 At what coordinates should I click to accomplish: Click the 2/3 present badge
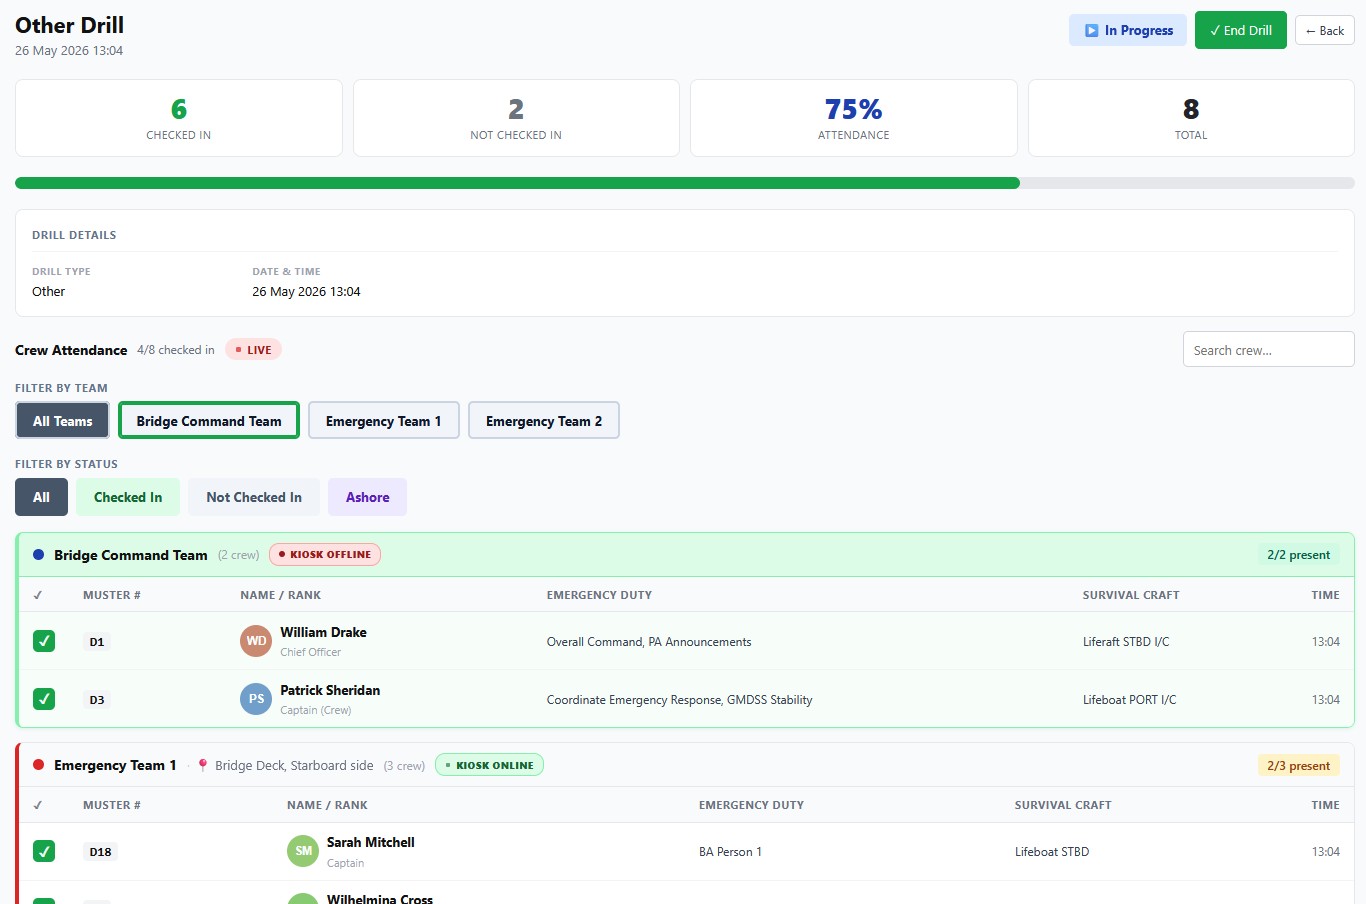click(x=1298, y=765)
